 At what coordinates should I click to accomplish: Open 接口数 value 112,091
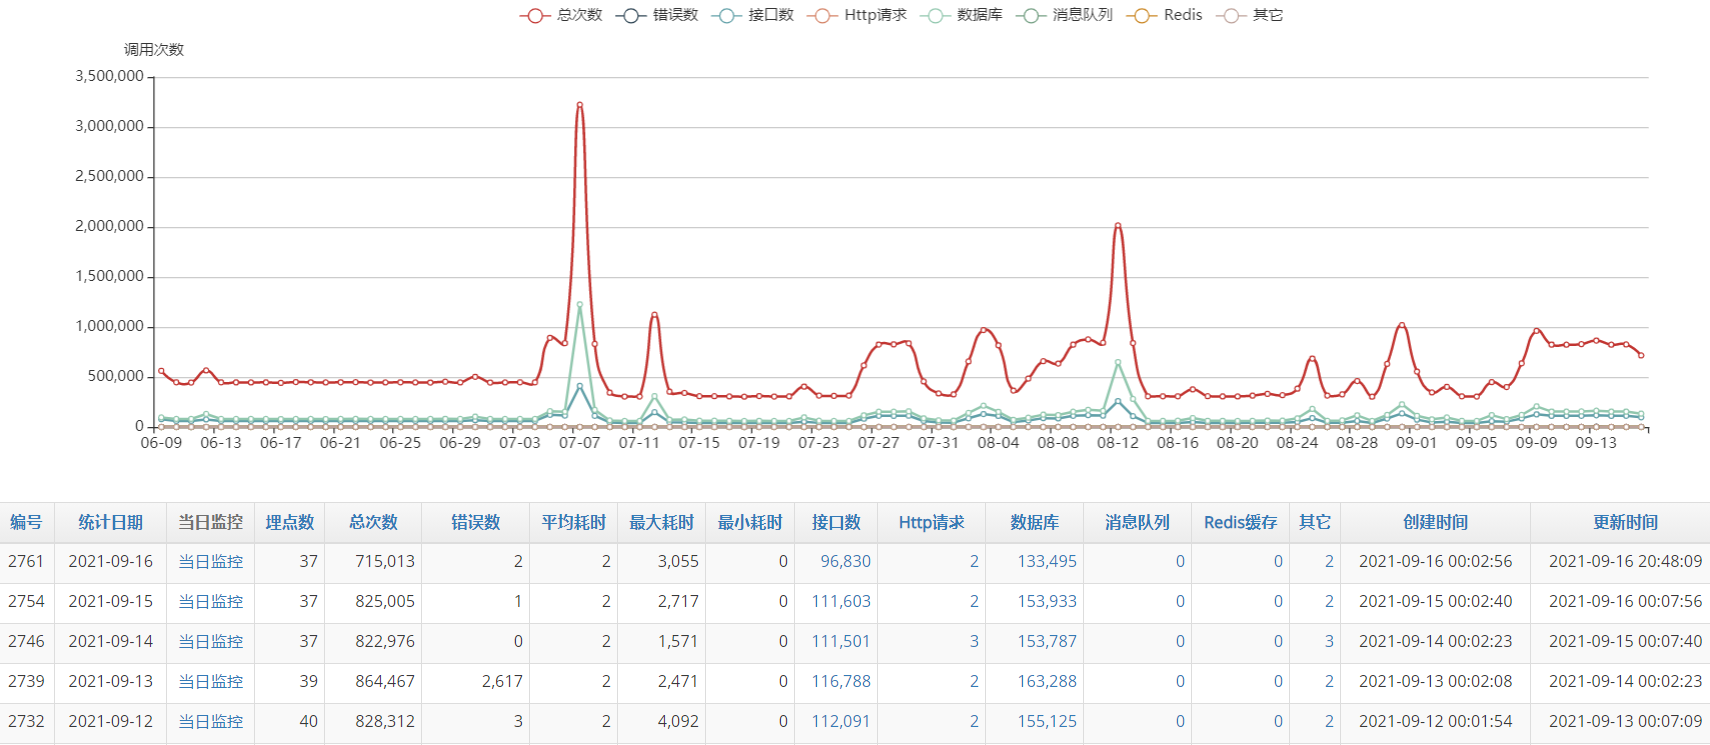coord(841,722)
